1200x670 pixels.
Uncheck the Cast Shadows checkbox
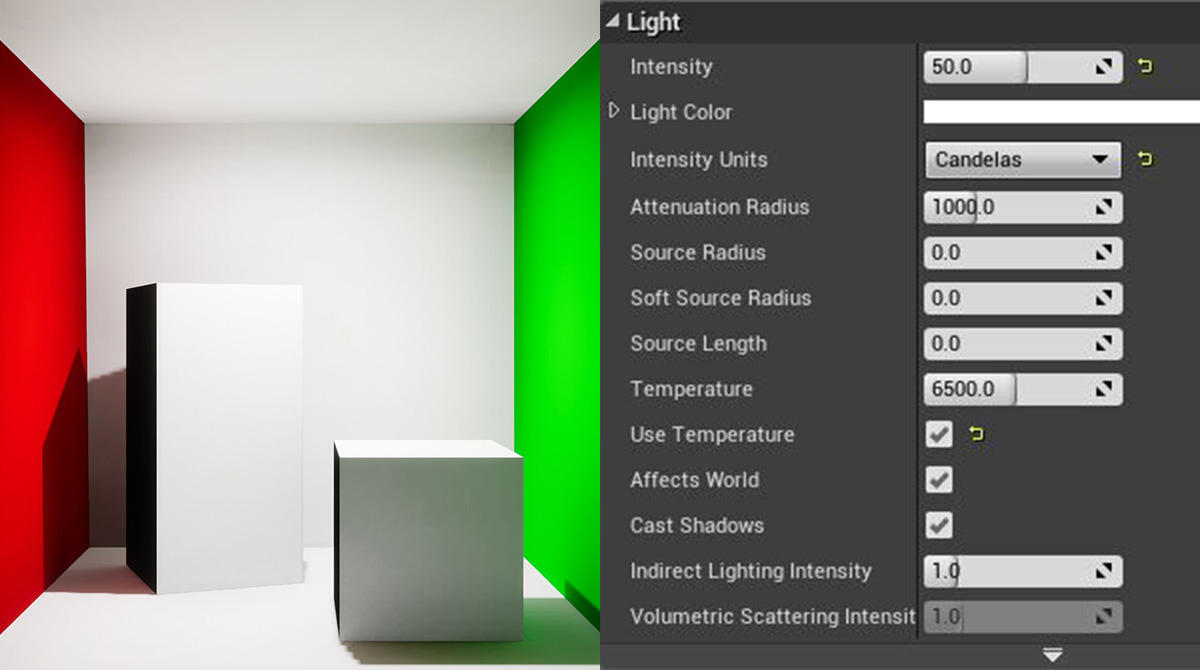coord(939,525)
